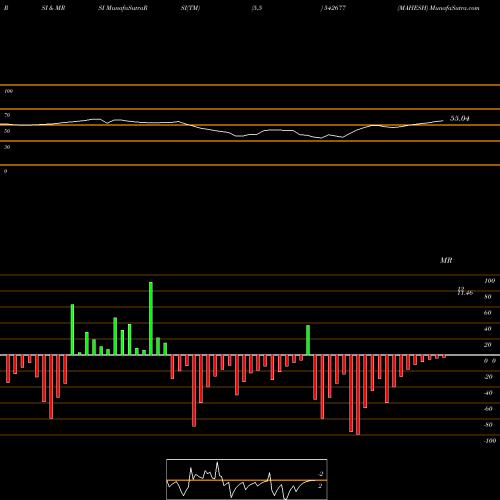Click the MR axis label -80
This screenshot has height=500, width=500.
(488, 425)
